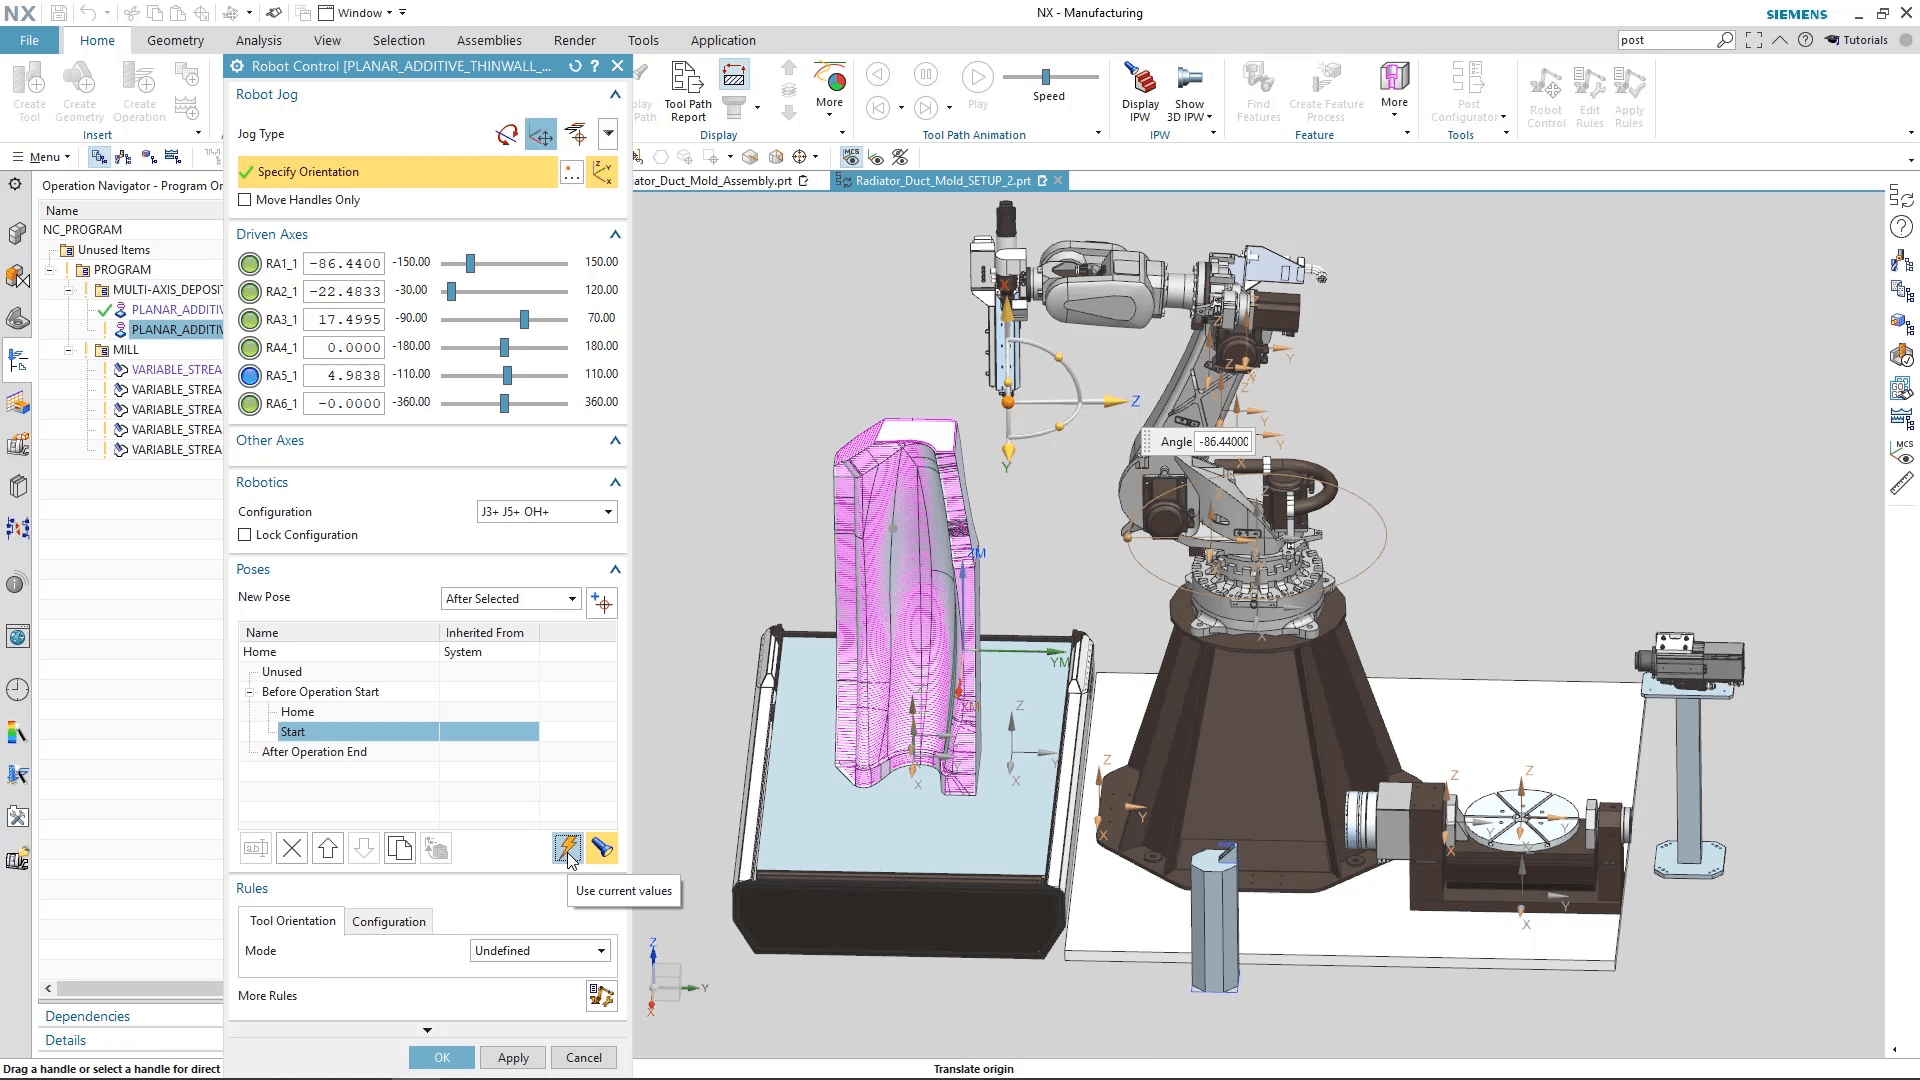This screenshot has width=1920, height=1080.
Task: Select the free rotation Jog Type icon
Action: tap(507, 134)
